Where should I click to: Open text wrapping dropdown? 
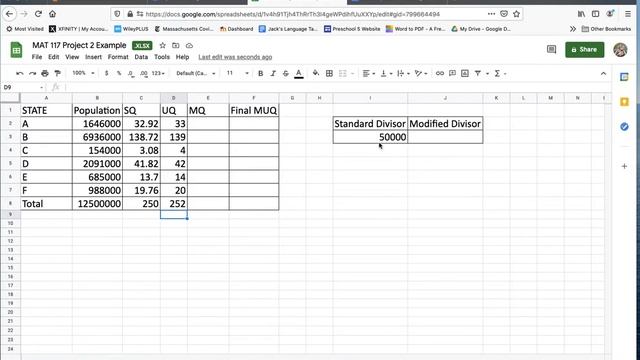click(403, 73)
